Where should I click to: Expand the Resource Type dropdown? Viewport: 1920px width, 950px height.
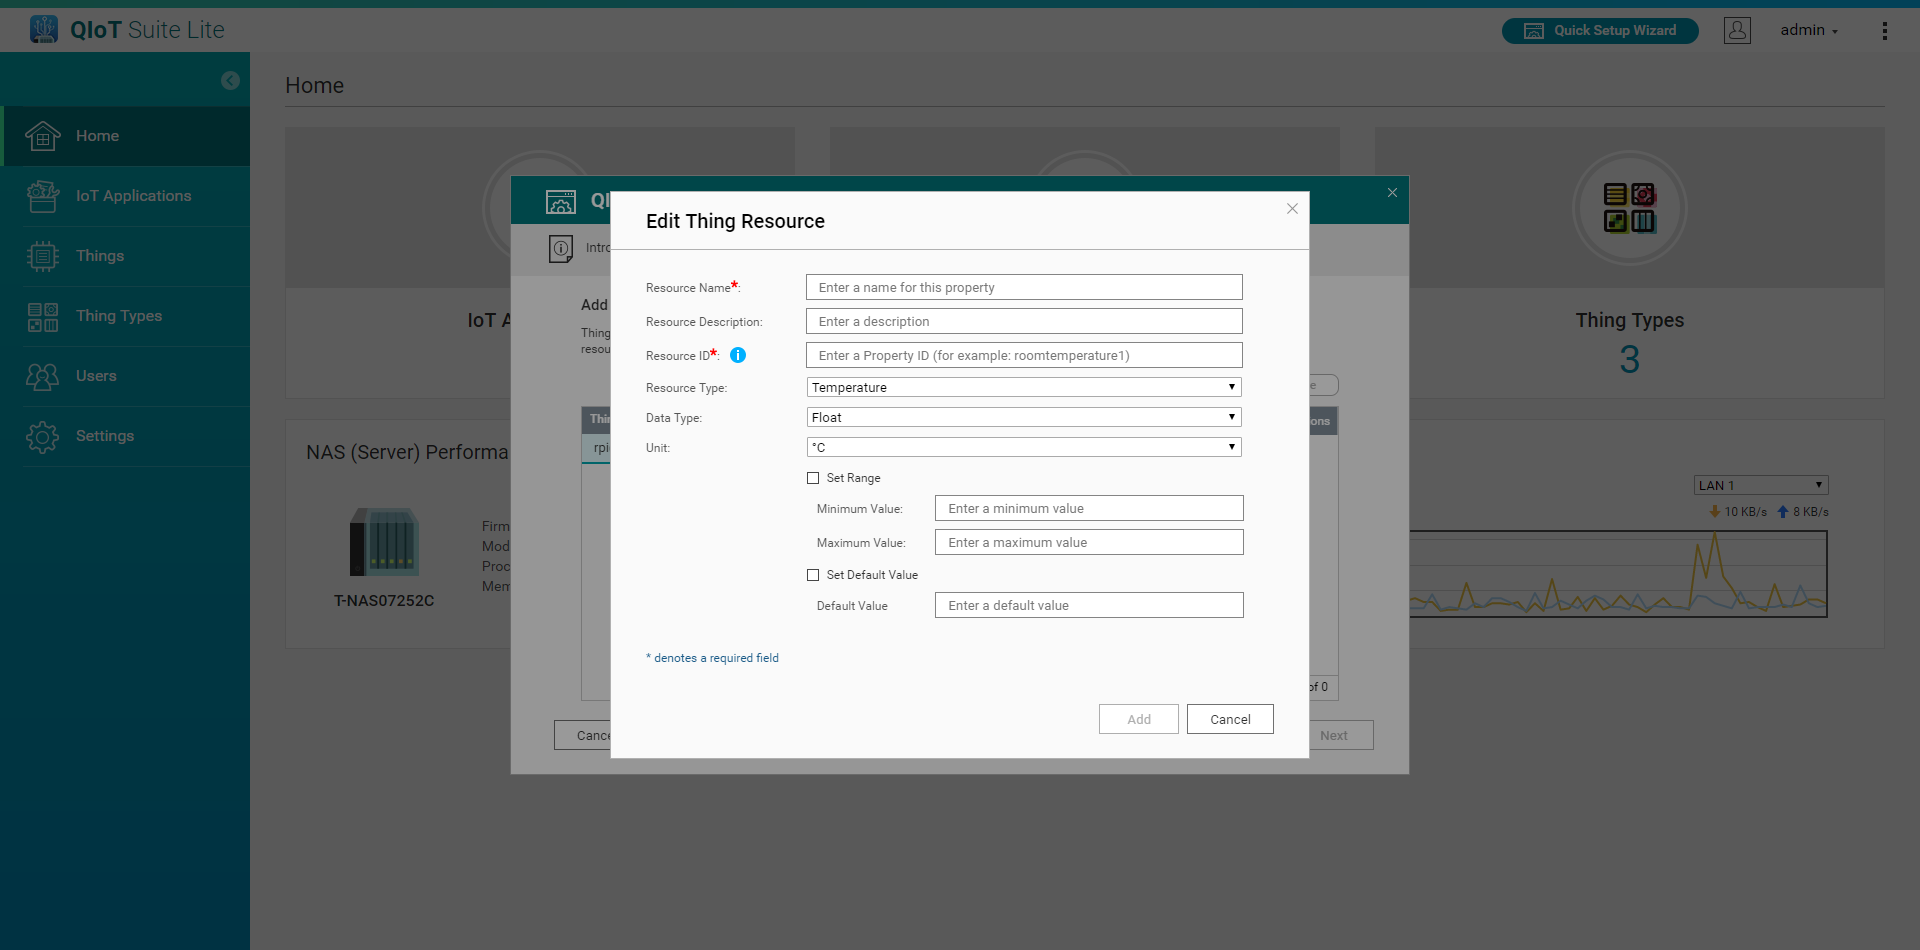pos(1023,387)
